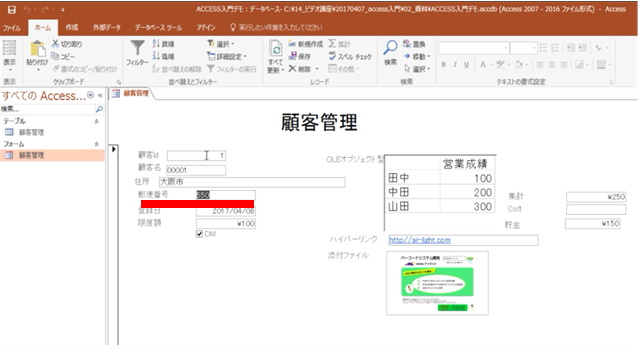The height and width of the screenshot is (360, 640).
Task: Click the align left icon
Action: pyautogui.click(x=540, y=64)
